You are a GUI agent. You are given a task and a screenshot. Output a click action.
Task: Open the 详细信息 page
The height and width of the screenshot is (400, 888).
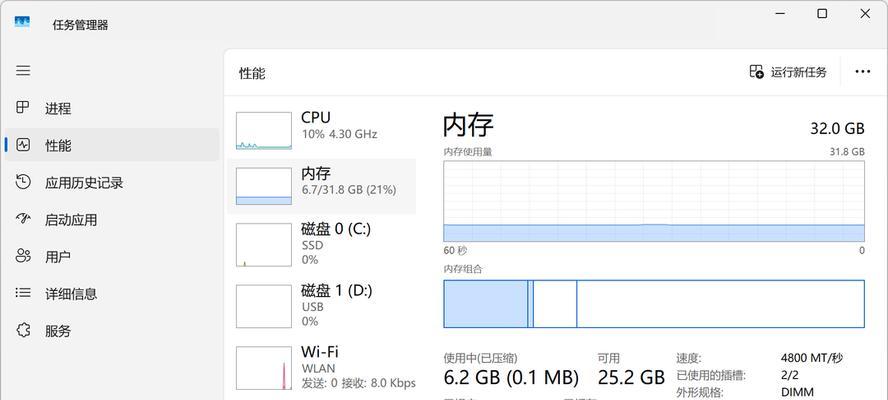pos(112,293)
